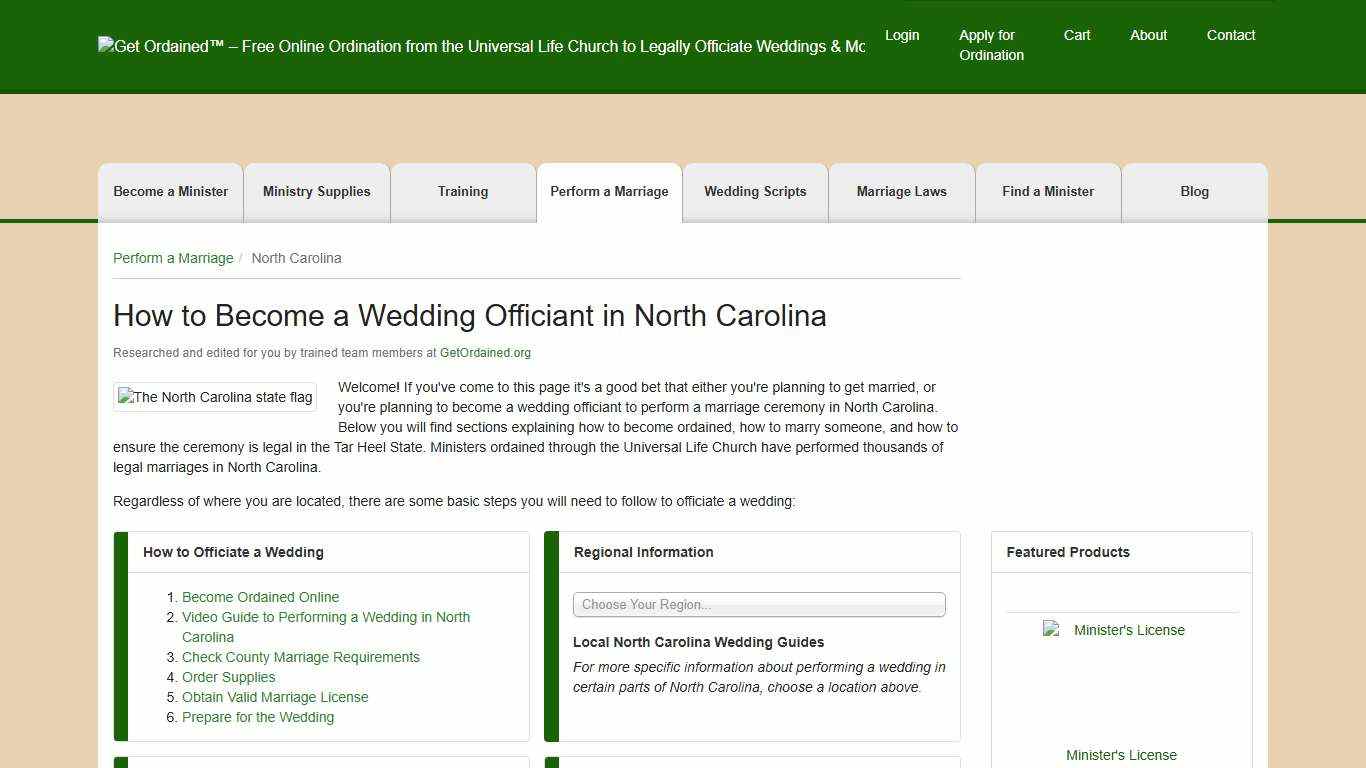Click Obtain Valid Marriage License

click(275, 697)
